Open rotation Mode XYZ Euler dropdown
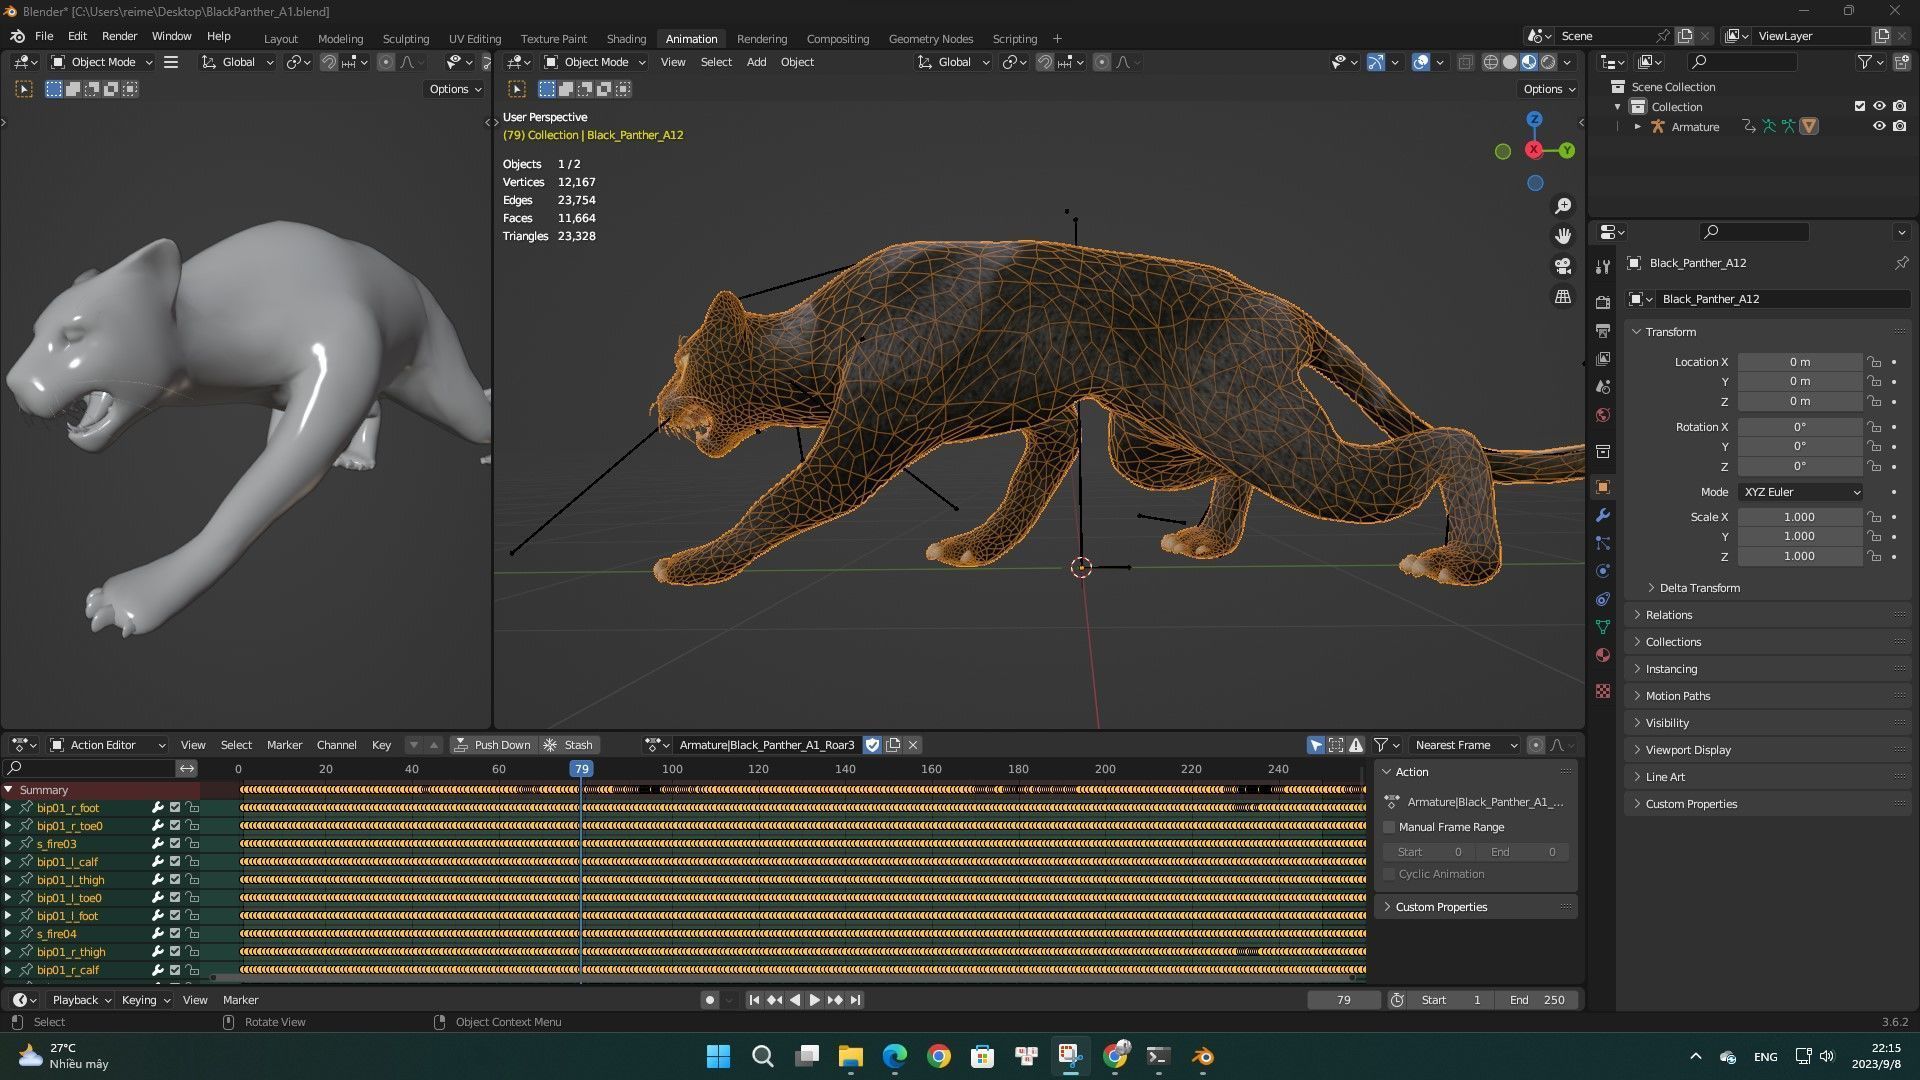 pyautogui.click(x=1801, y=492)
